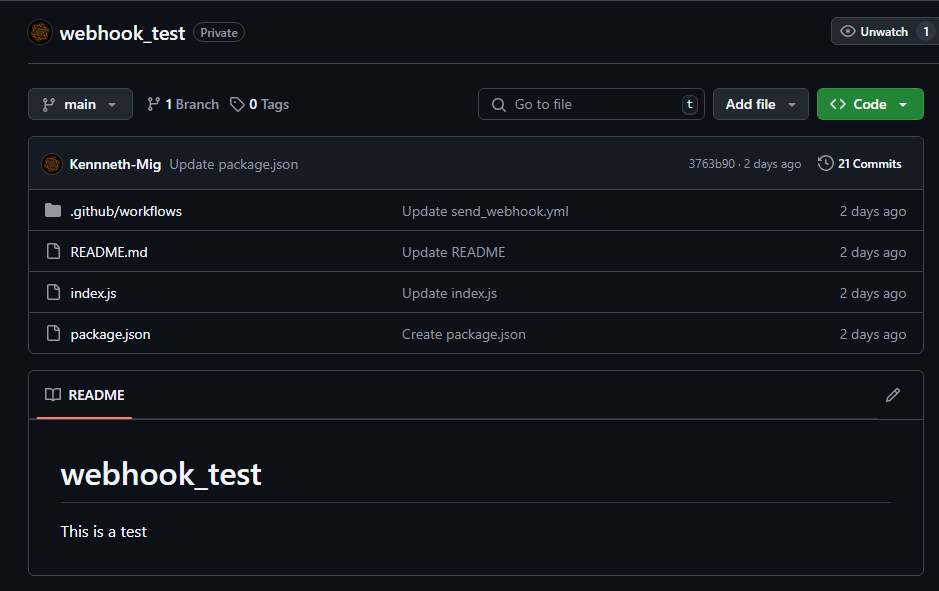
Task: Click the search magnifier icon in Go to file
Action: [498, 105]
